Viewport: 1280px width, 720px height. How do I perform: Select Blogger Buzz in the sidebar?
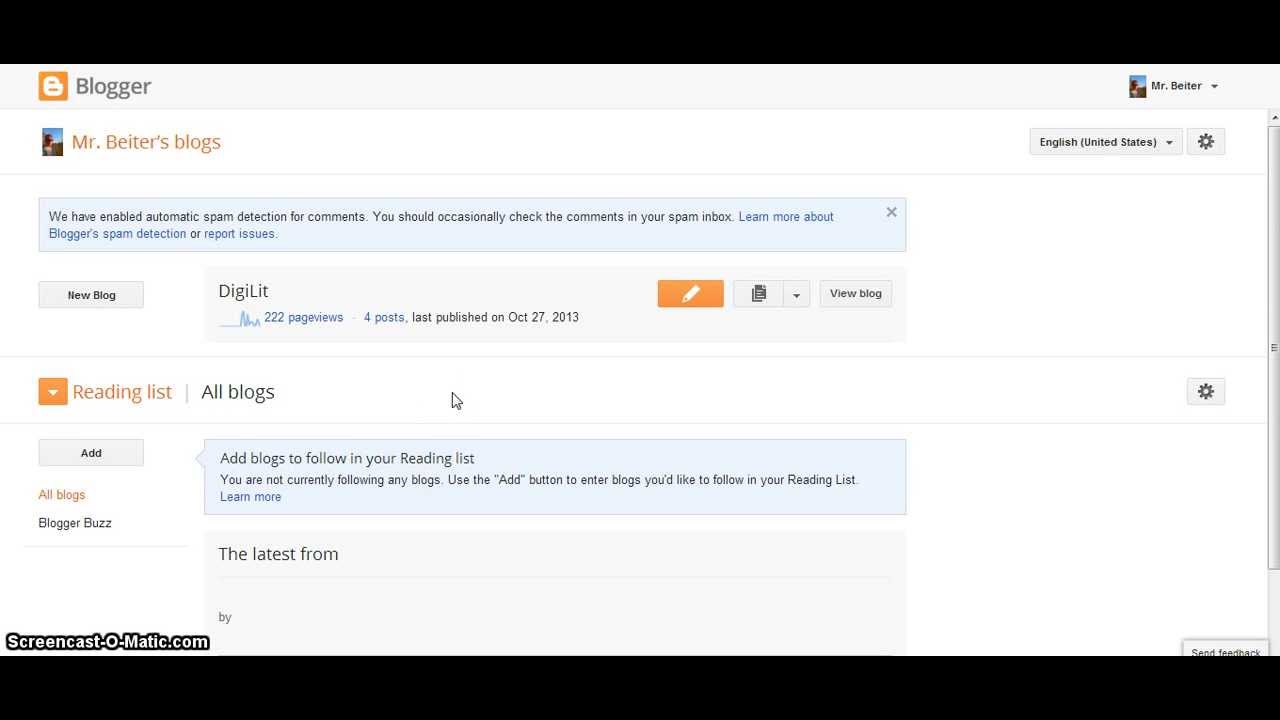pyautogui.click(x=75, y=523)
